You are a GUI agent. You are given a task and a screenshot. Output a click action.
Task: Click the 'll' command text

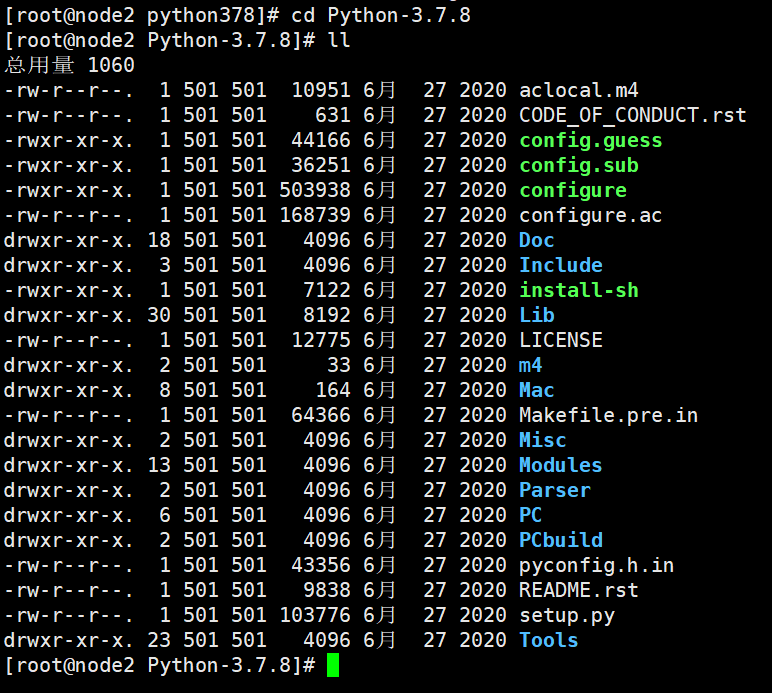pyautogui.click(x=339, y=40)
